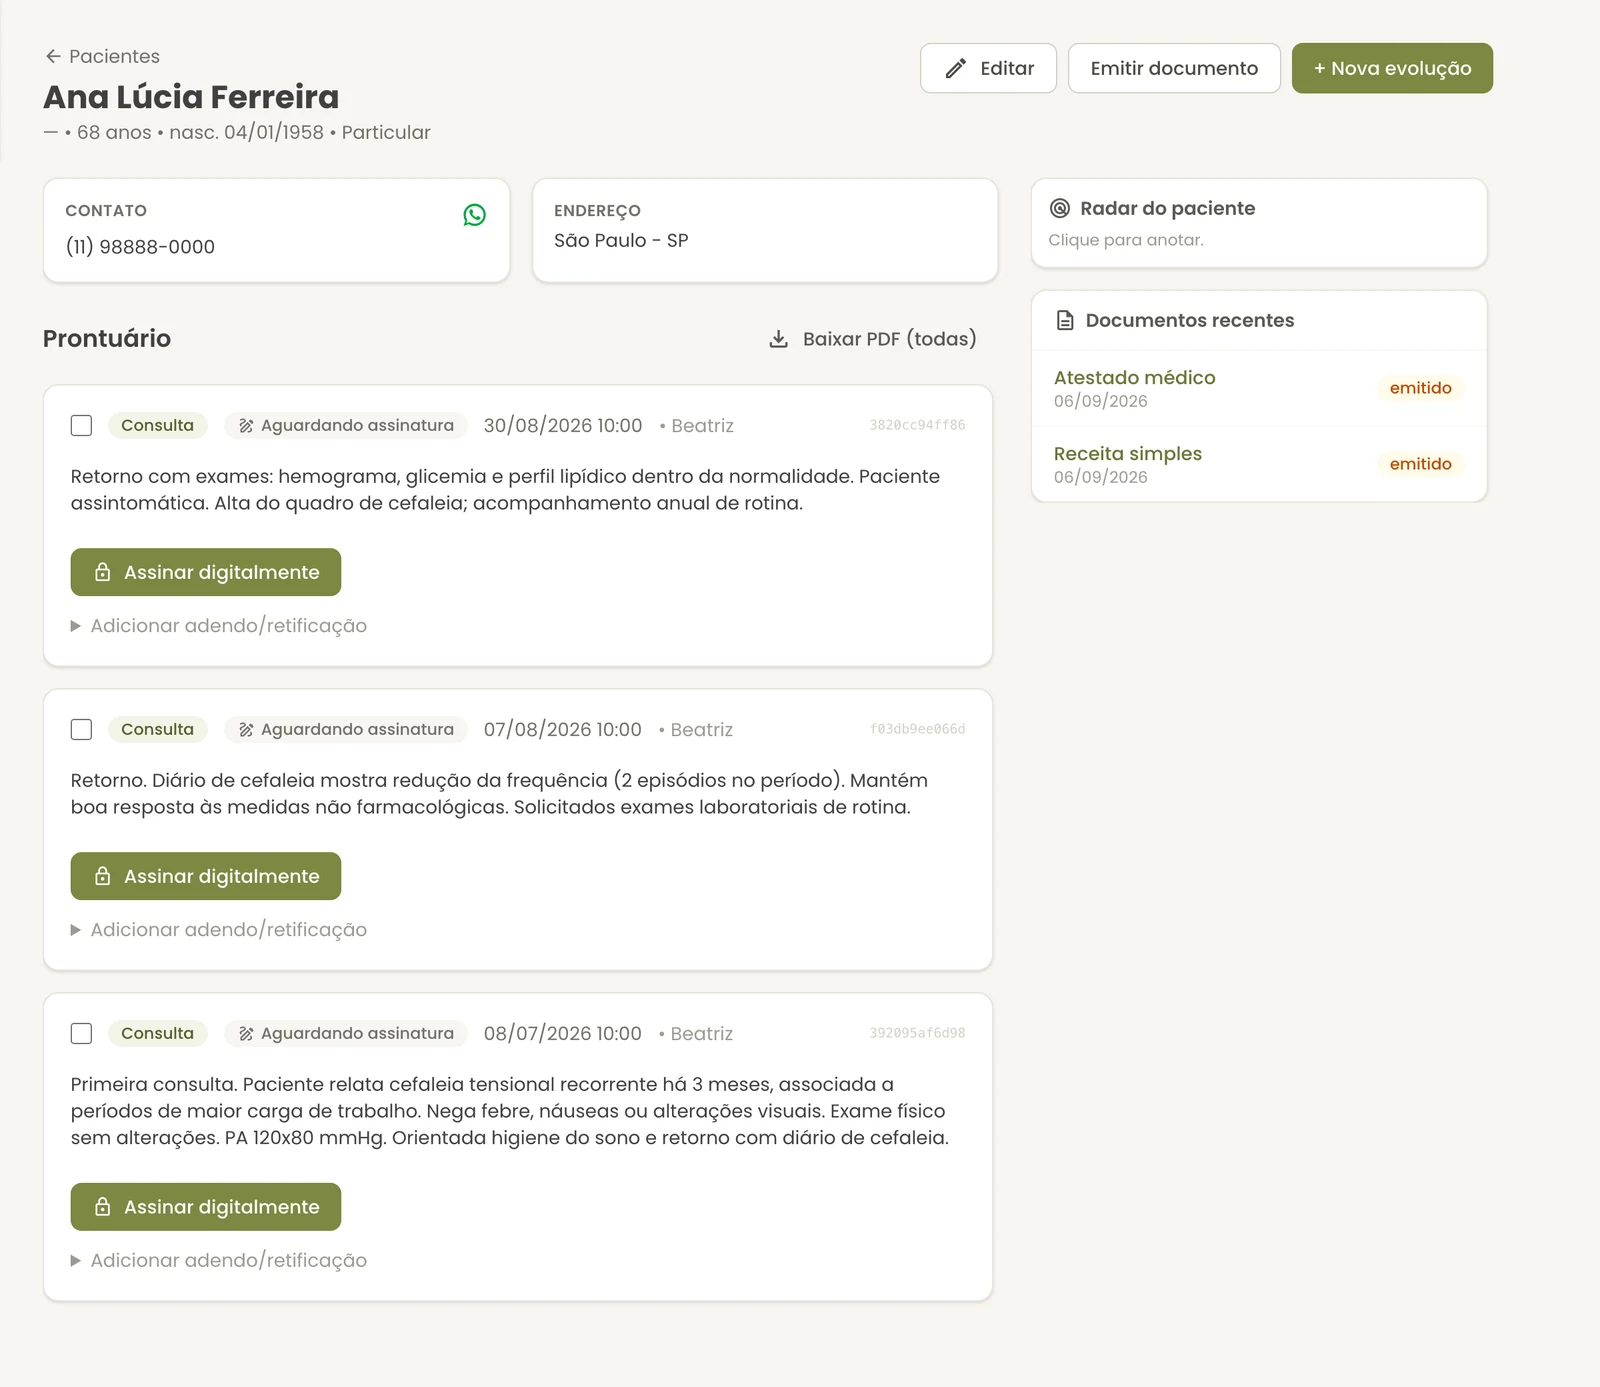Click signature icon on 07/08/2026 Aguardando assinatura badge
Image resolution: width=1600 pixels, height=1387 pixels.
246,730
